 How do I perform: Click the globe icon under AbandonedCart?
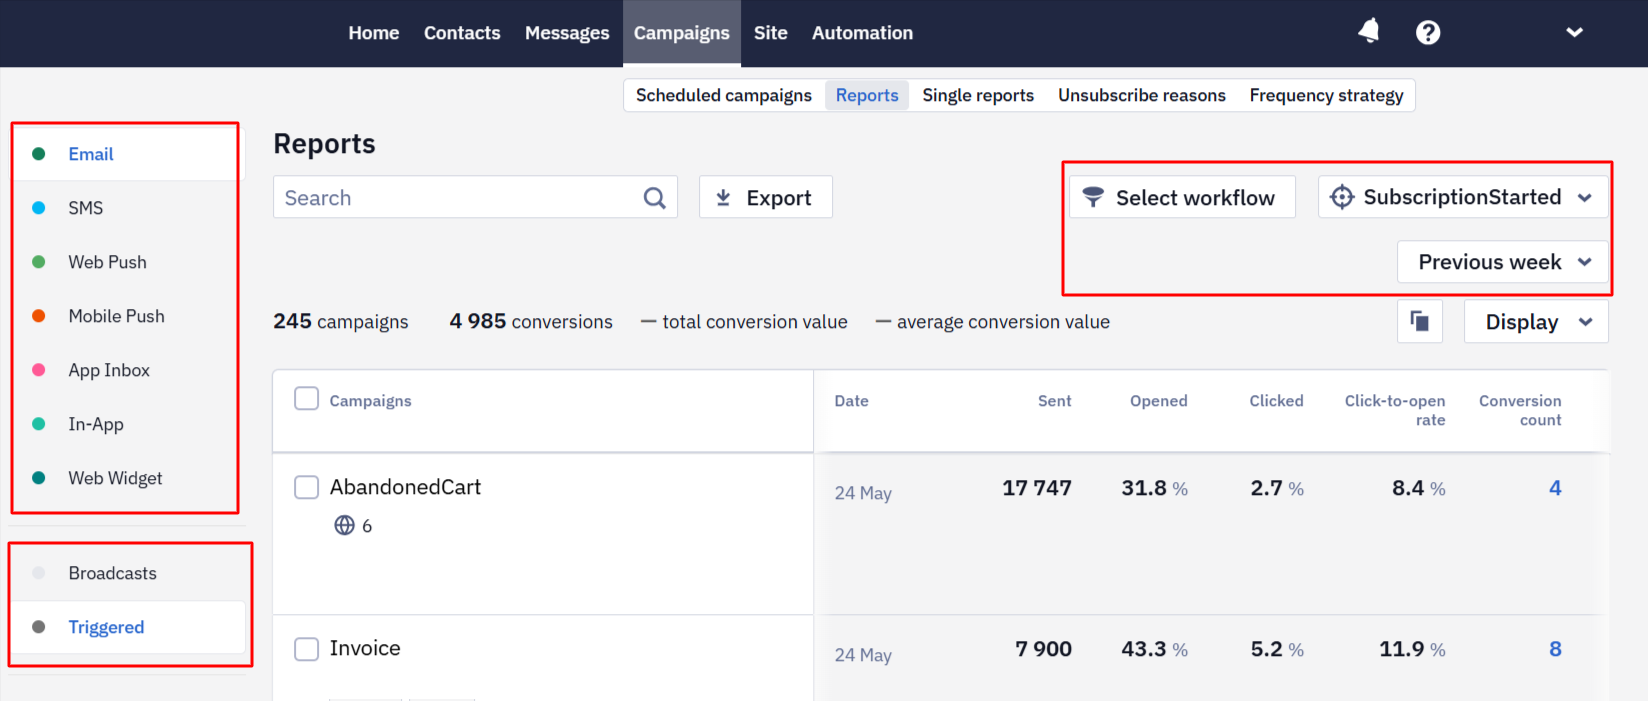344,525
